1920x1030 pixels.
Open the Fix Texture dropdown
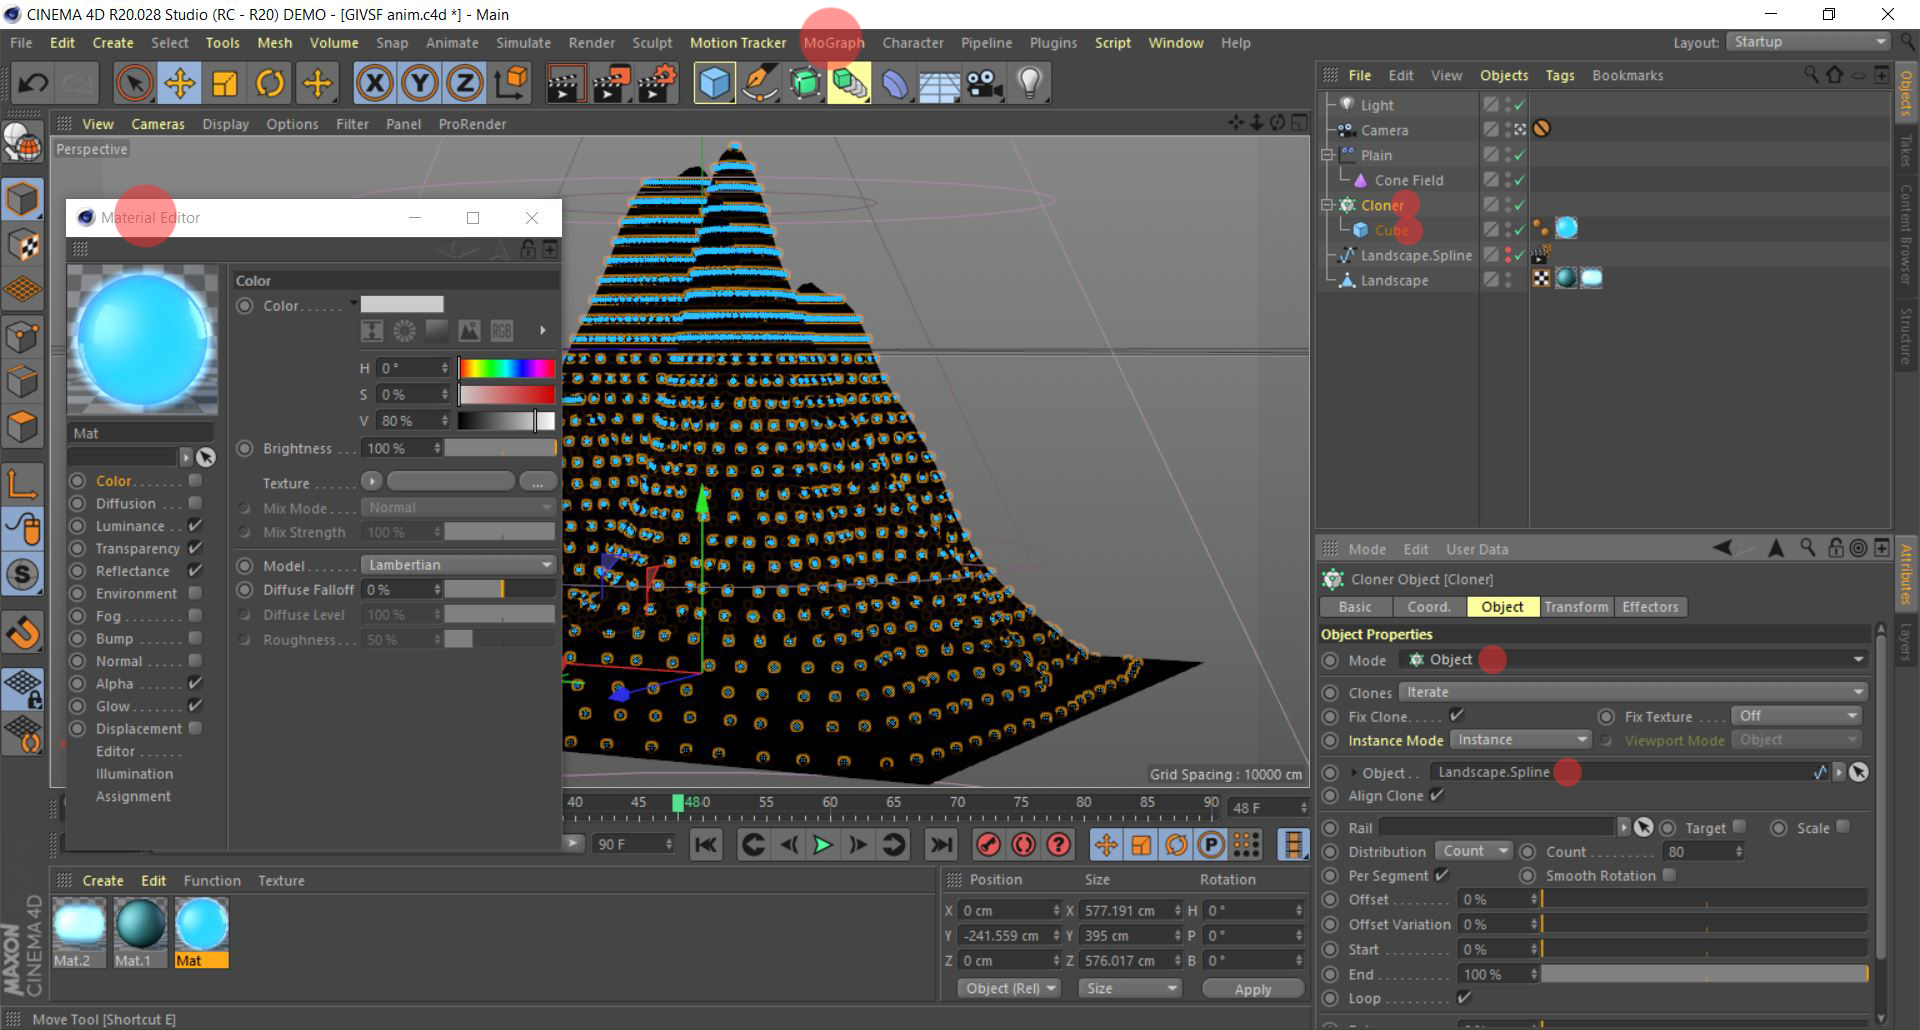coord(1796,716)
